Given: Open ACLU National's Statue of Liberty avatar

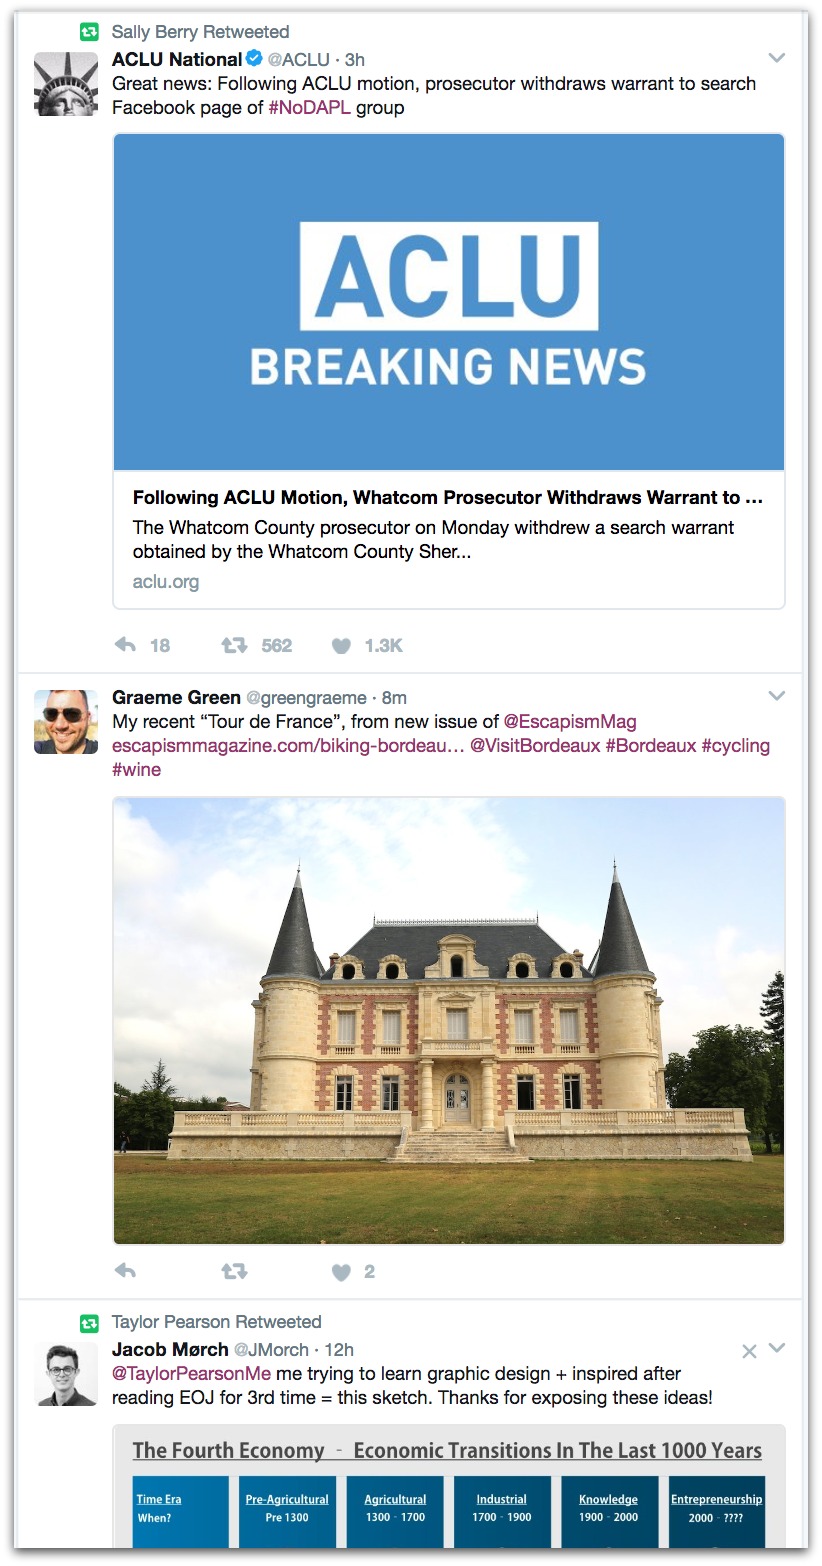Looking at the screenshot, I should [66, 84].
